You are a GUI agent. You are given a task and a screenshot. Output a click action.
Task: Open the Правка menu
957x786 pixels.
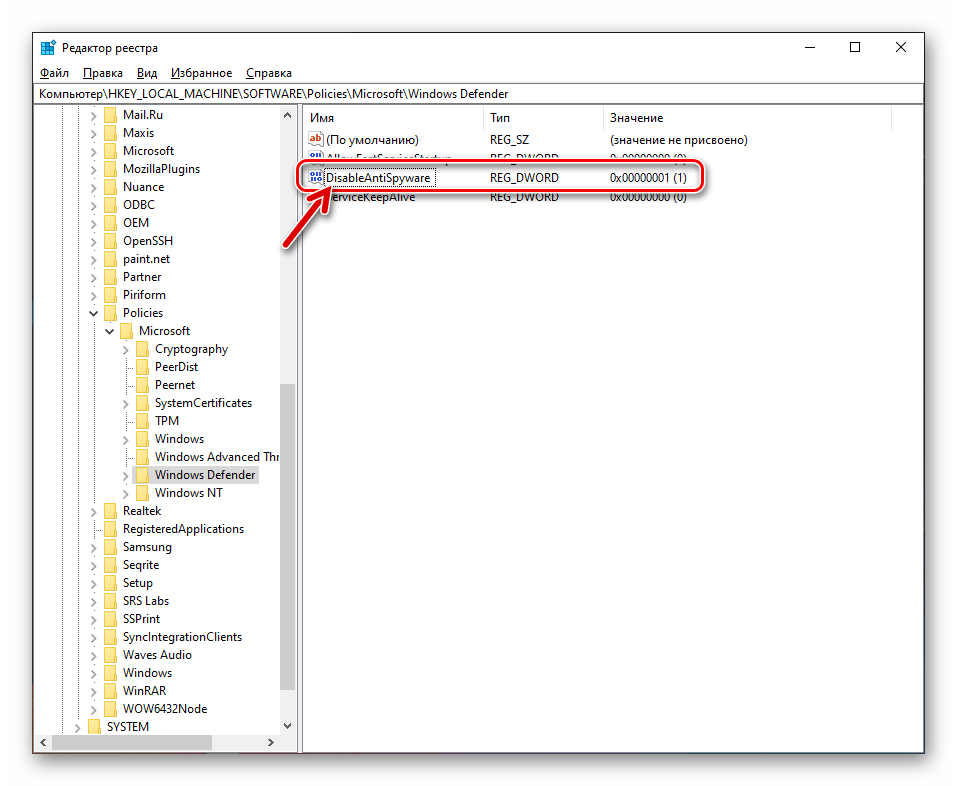[x=103, y=73]
